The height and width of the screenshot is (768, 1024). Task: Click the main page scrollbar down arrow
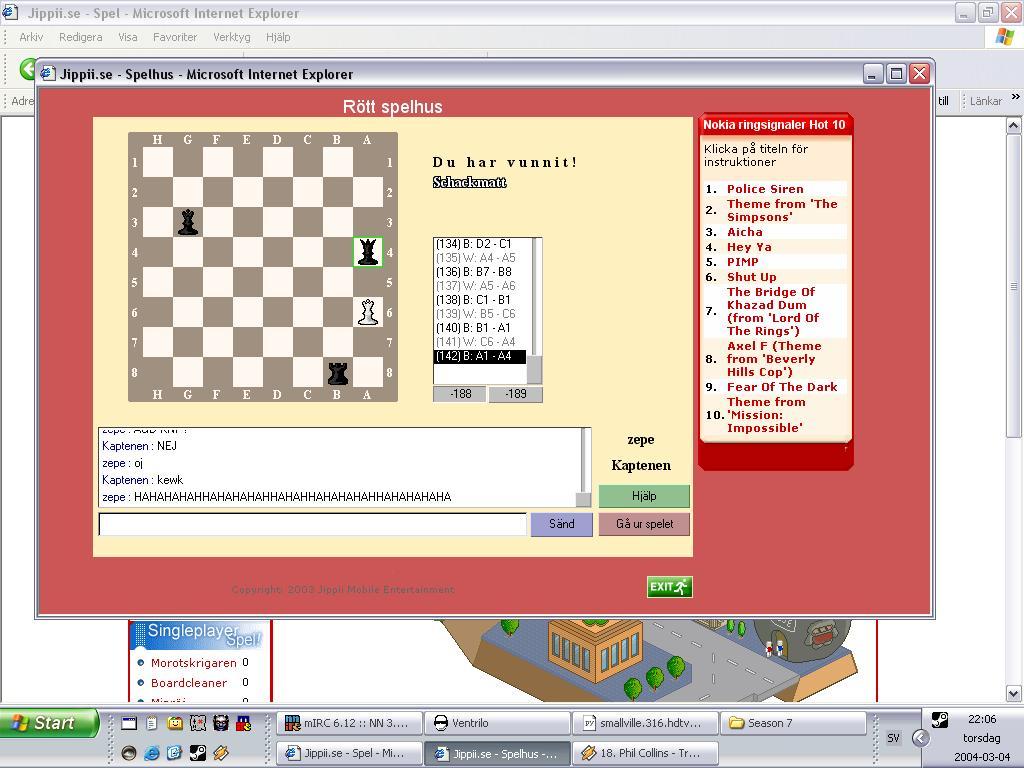point(1014,694)
